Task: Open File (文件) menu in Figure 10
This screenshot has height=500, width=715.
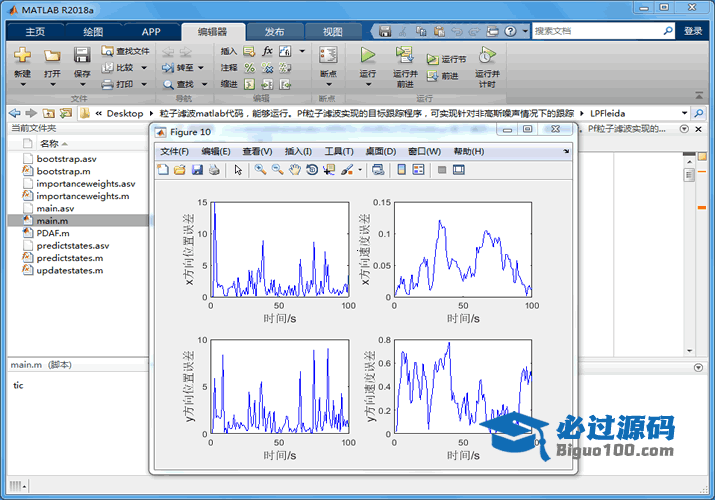Action: point(174,151)
